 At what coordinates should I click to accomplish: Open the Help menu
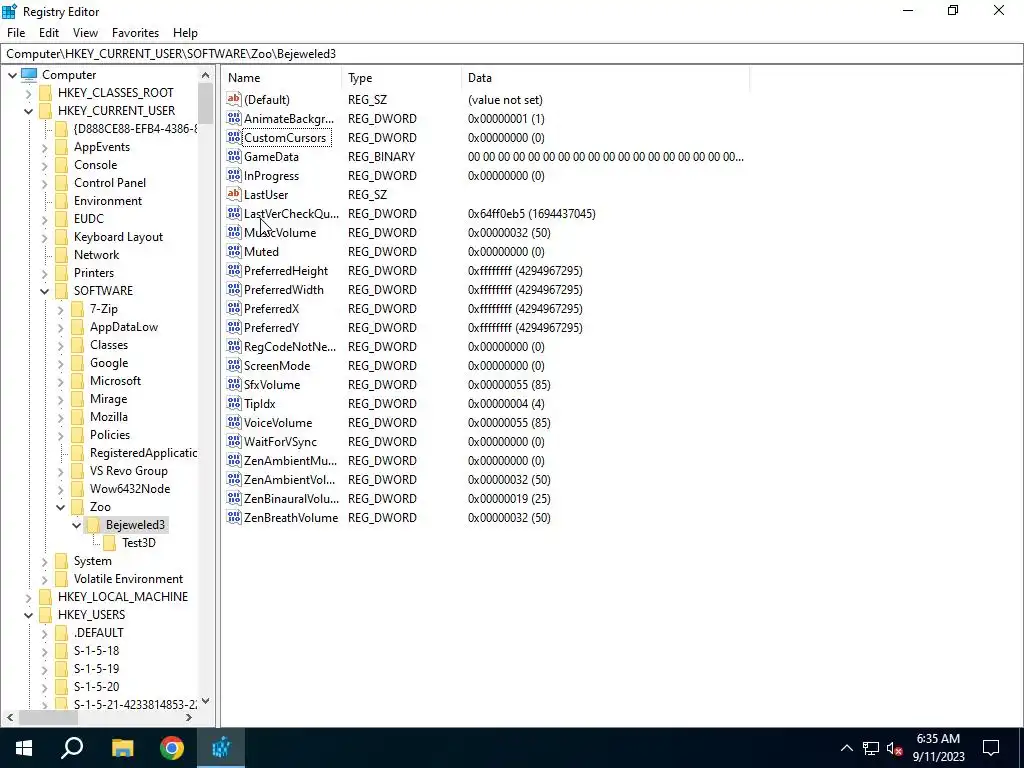pos(185,33)
